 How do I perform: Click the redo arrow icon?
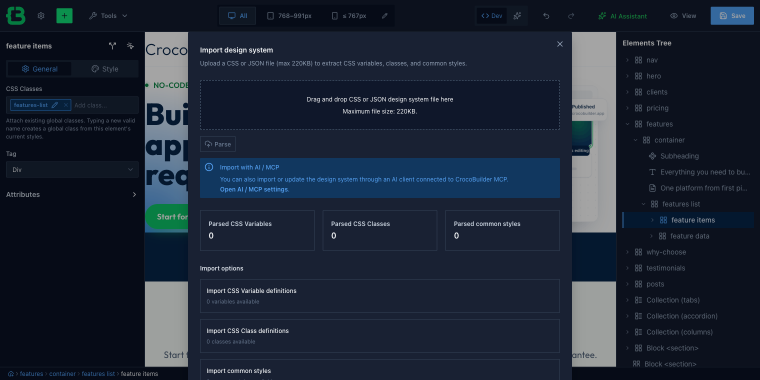click(x=571, y=16)
